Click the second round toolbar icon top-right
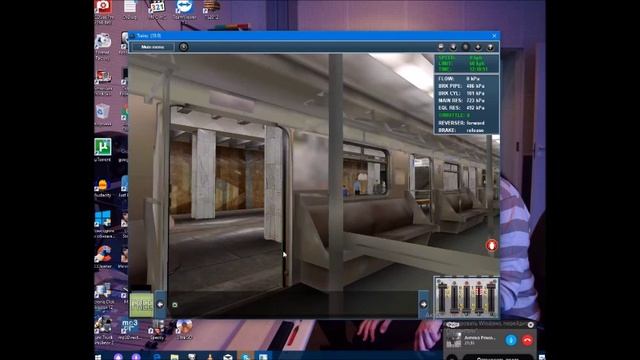640x360 pixels. pyautogui.click(x=453, y=47)
